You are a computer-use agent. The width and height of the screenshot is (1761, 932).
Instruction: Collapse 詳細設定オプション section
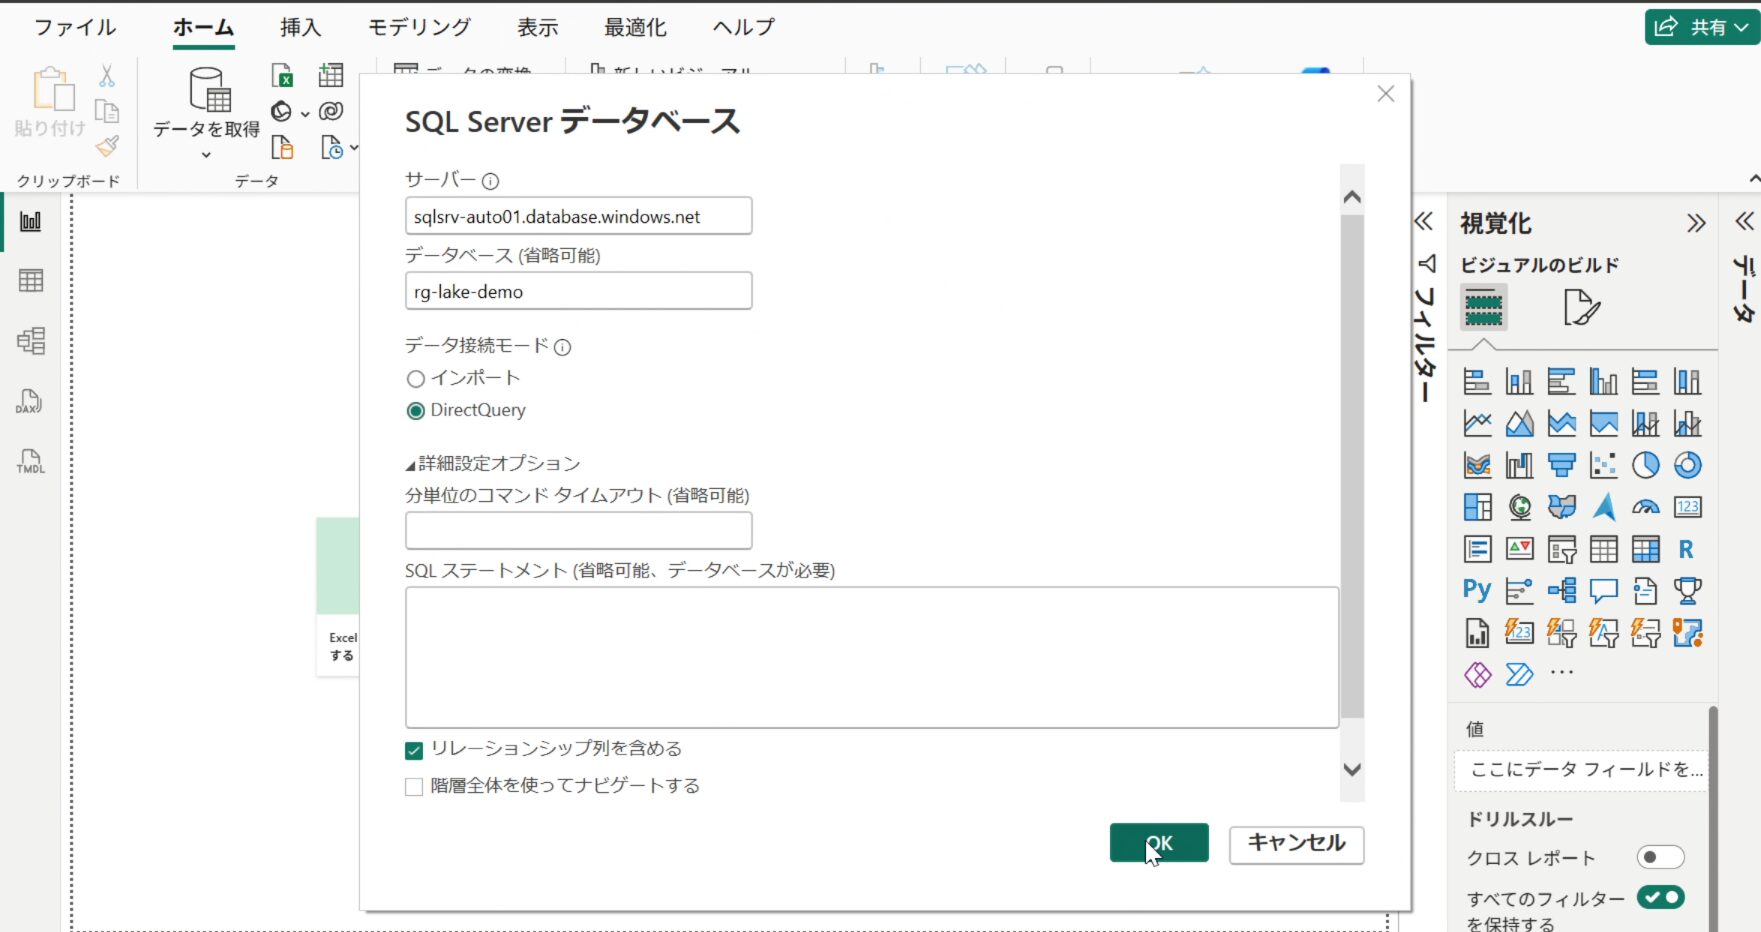coord(410,465)
